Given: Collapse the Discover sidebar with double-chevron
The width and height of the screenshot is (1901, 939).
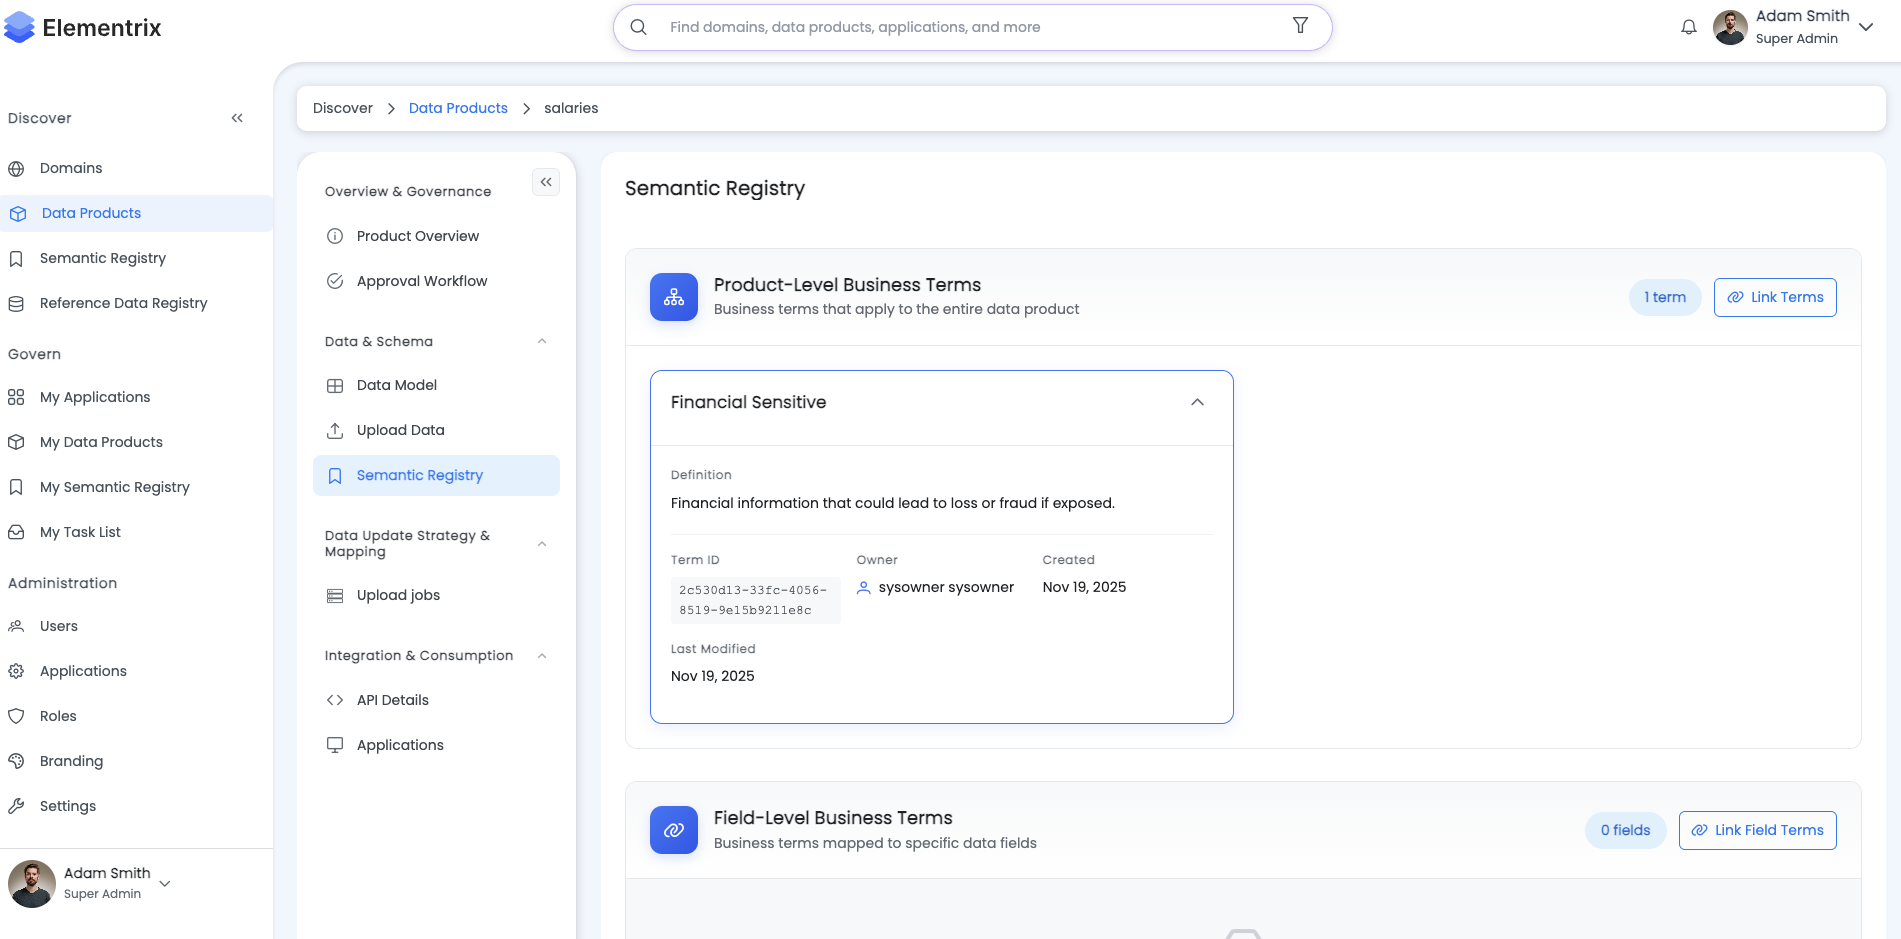Looking at the screenshot, I should pyautogui.click(x=237, y=118).
